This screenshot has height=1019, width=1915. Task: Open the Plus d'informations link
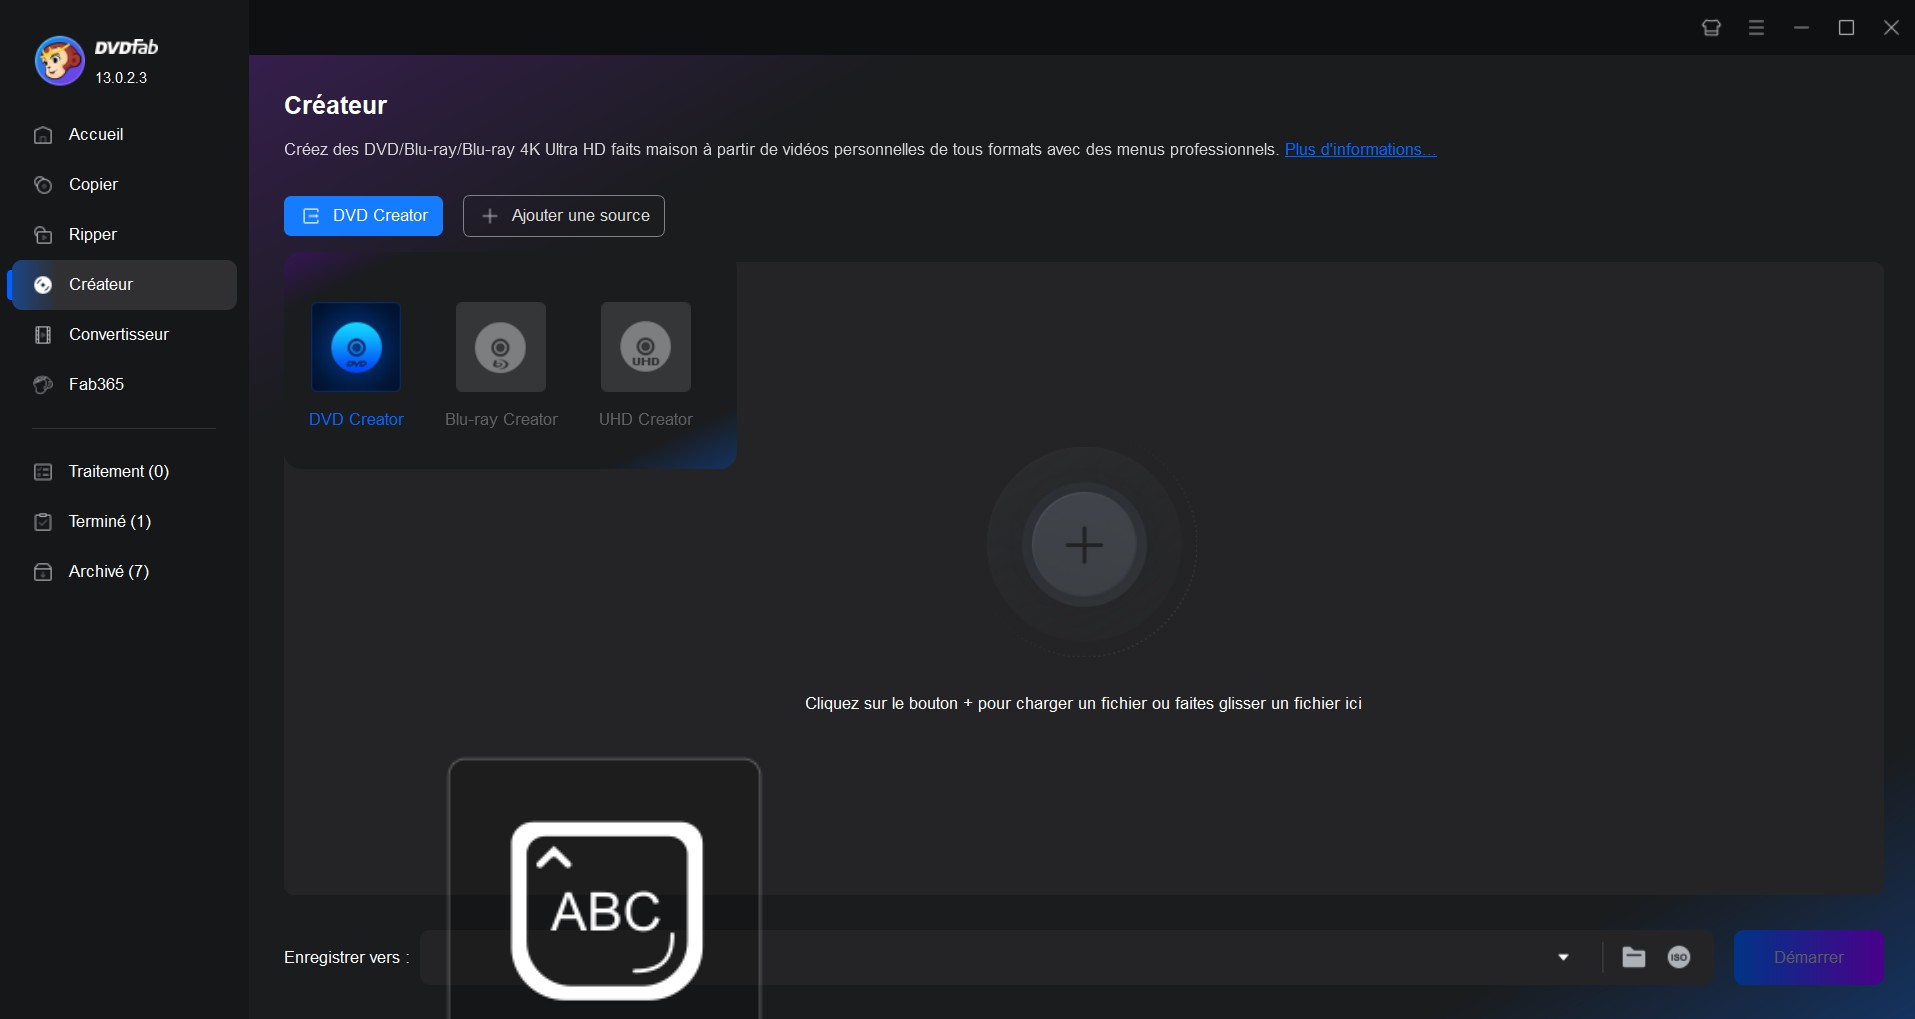[1360, 150]
